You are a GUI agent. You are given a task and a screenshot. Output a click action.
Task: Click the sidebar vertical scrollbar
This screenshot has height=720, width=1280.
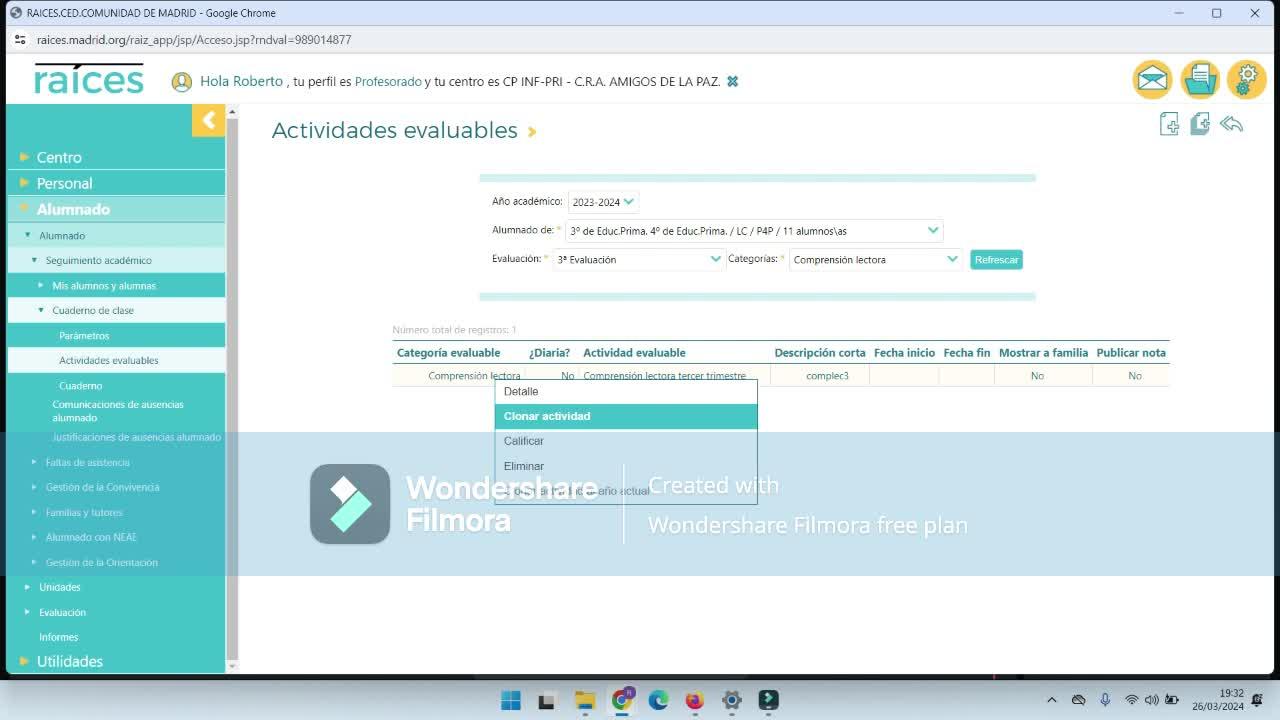coord(232,389)
